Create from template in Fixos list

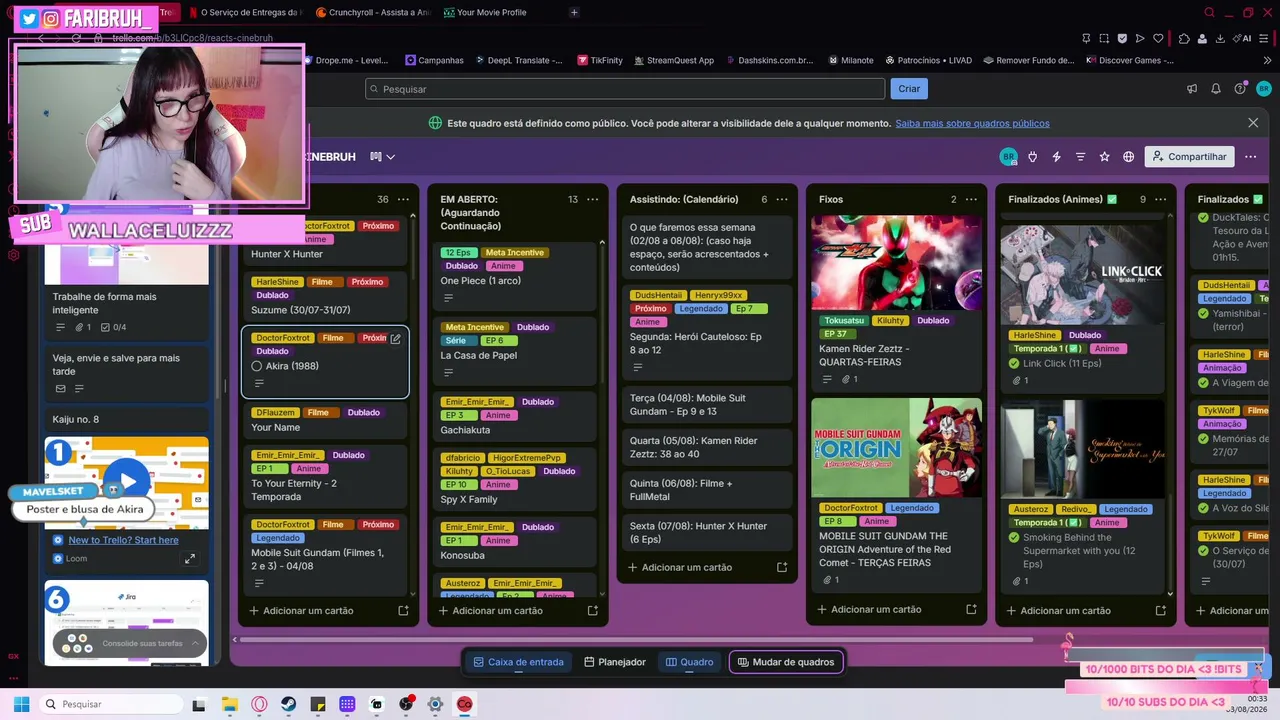971,609
